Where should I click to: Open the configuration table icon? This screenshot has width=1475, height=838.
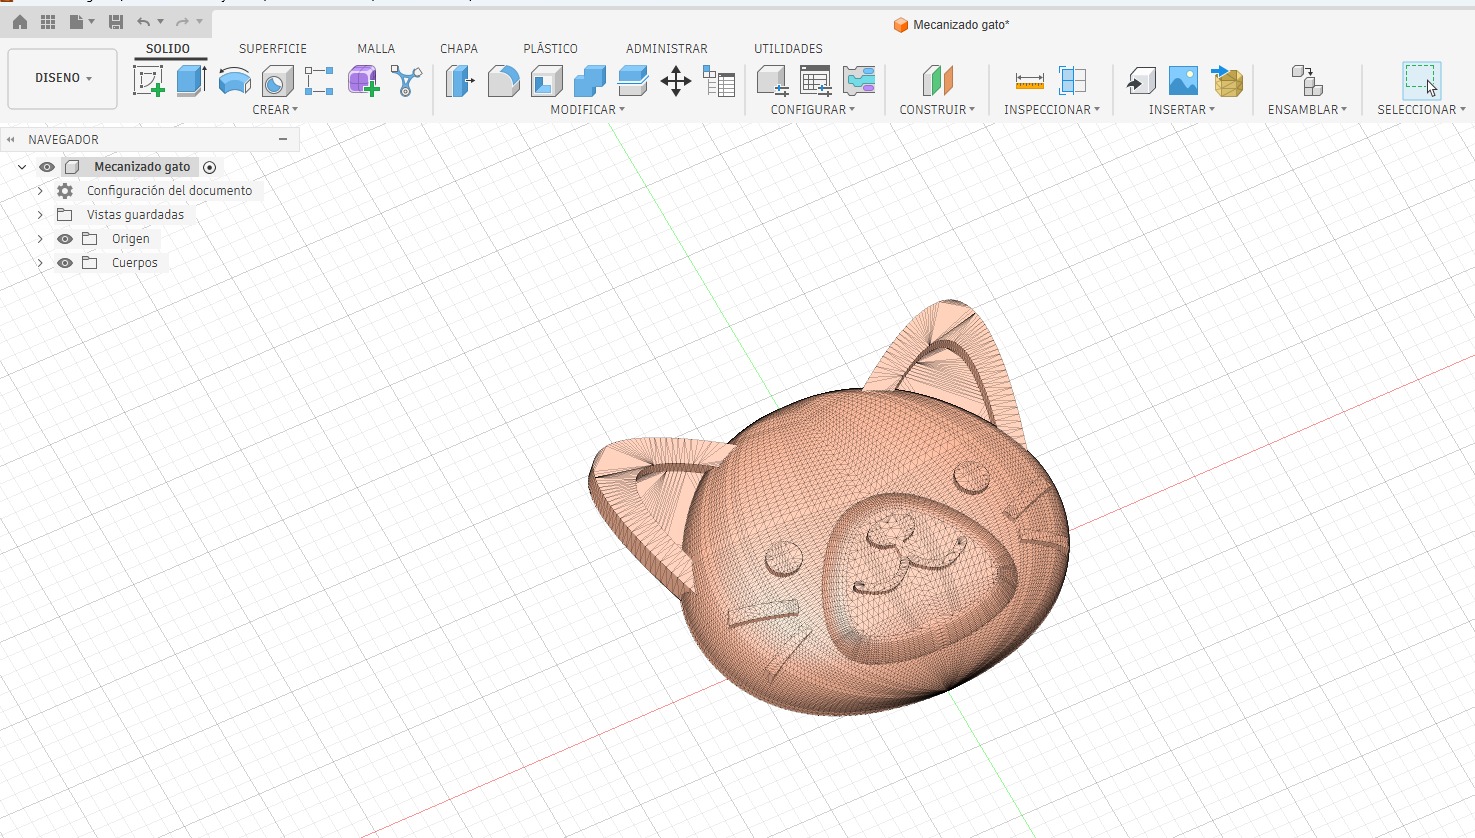click(x=816, y=81)
